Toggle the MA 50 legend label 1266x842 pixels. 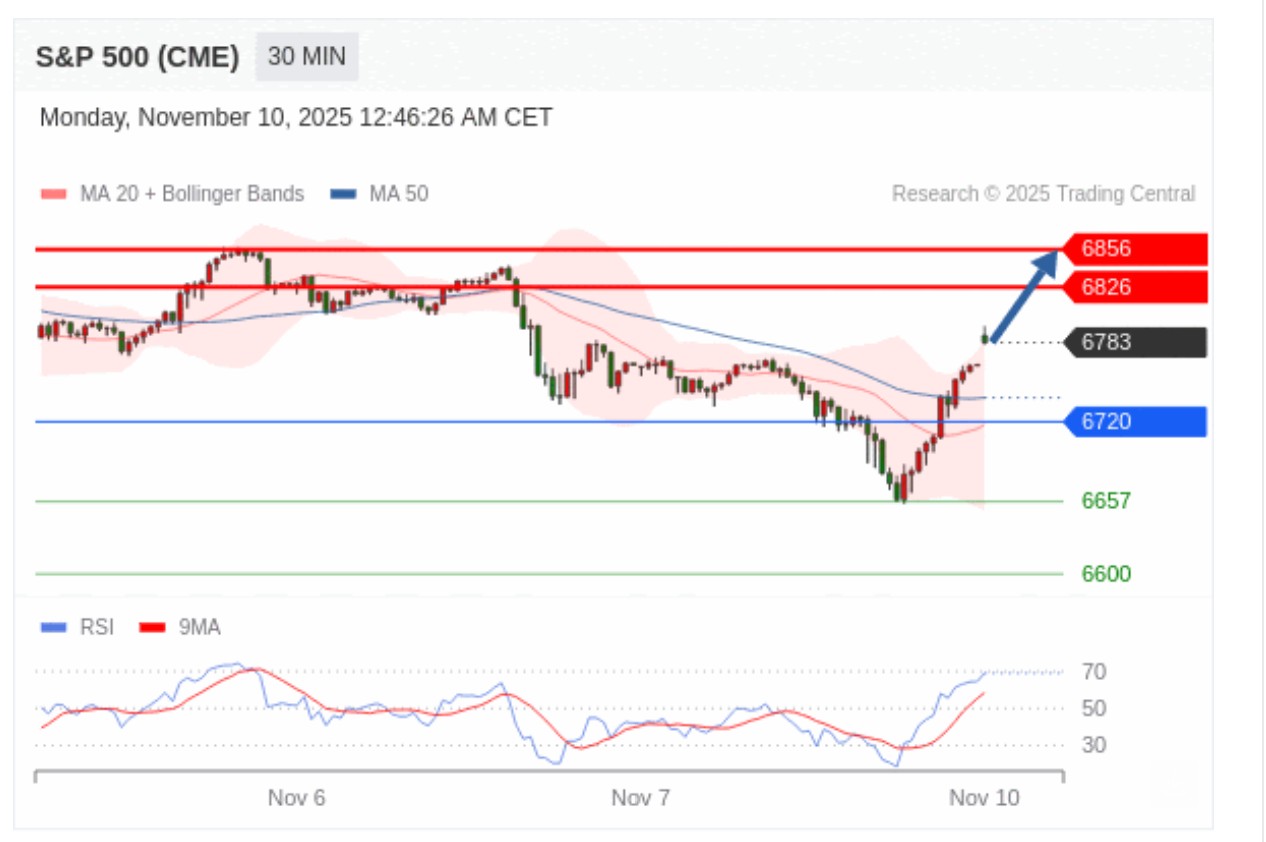coord(398,194)
